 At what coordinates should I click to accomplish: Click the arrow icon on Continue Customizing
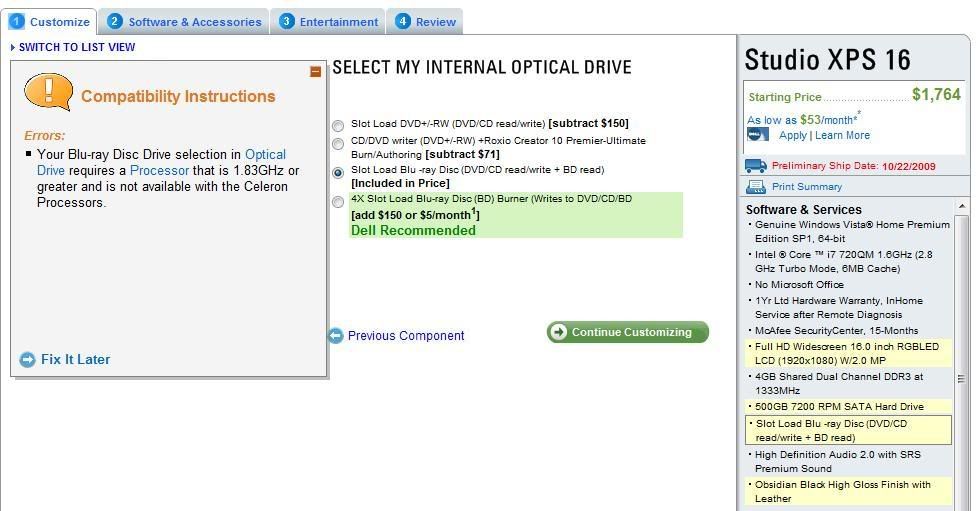pyautogui.click(x=558, y=332)
